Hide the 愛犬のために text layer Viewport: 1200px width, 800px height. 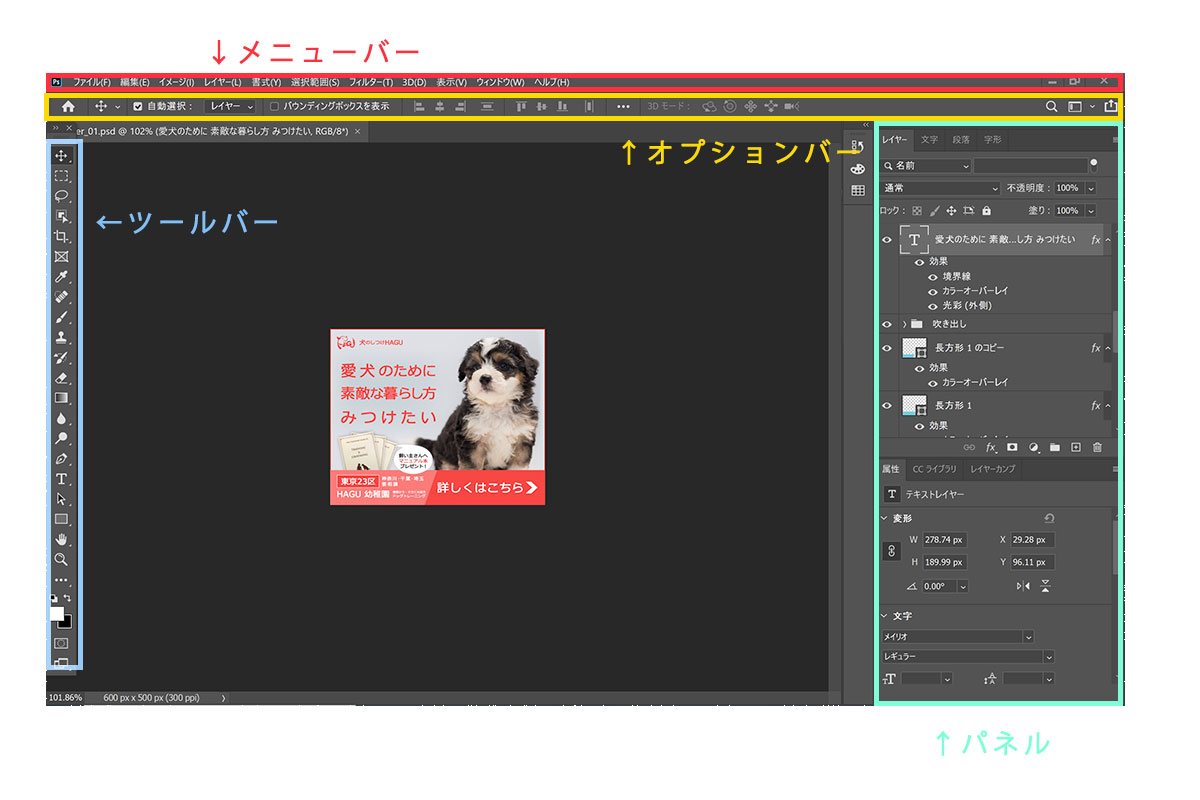click(x=886, y=240)
